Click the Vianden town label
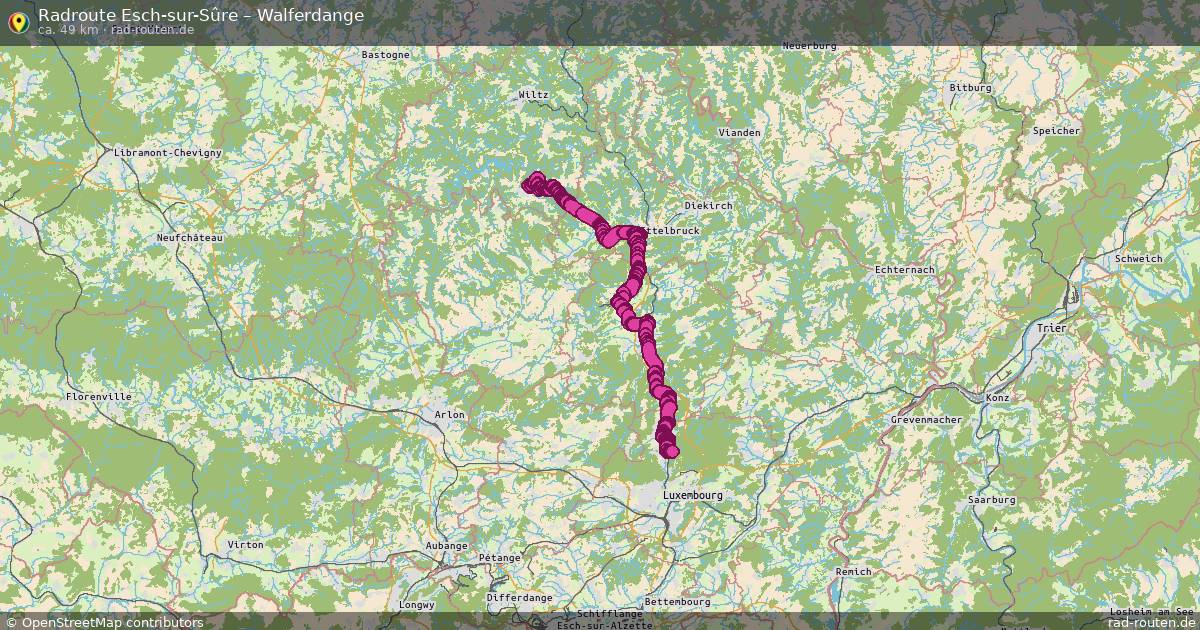The image size is (1200, 630). point(740,132)
